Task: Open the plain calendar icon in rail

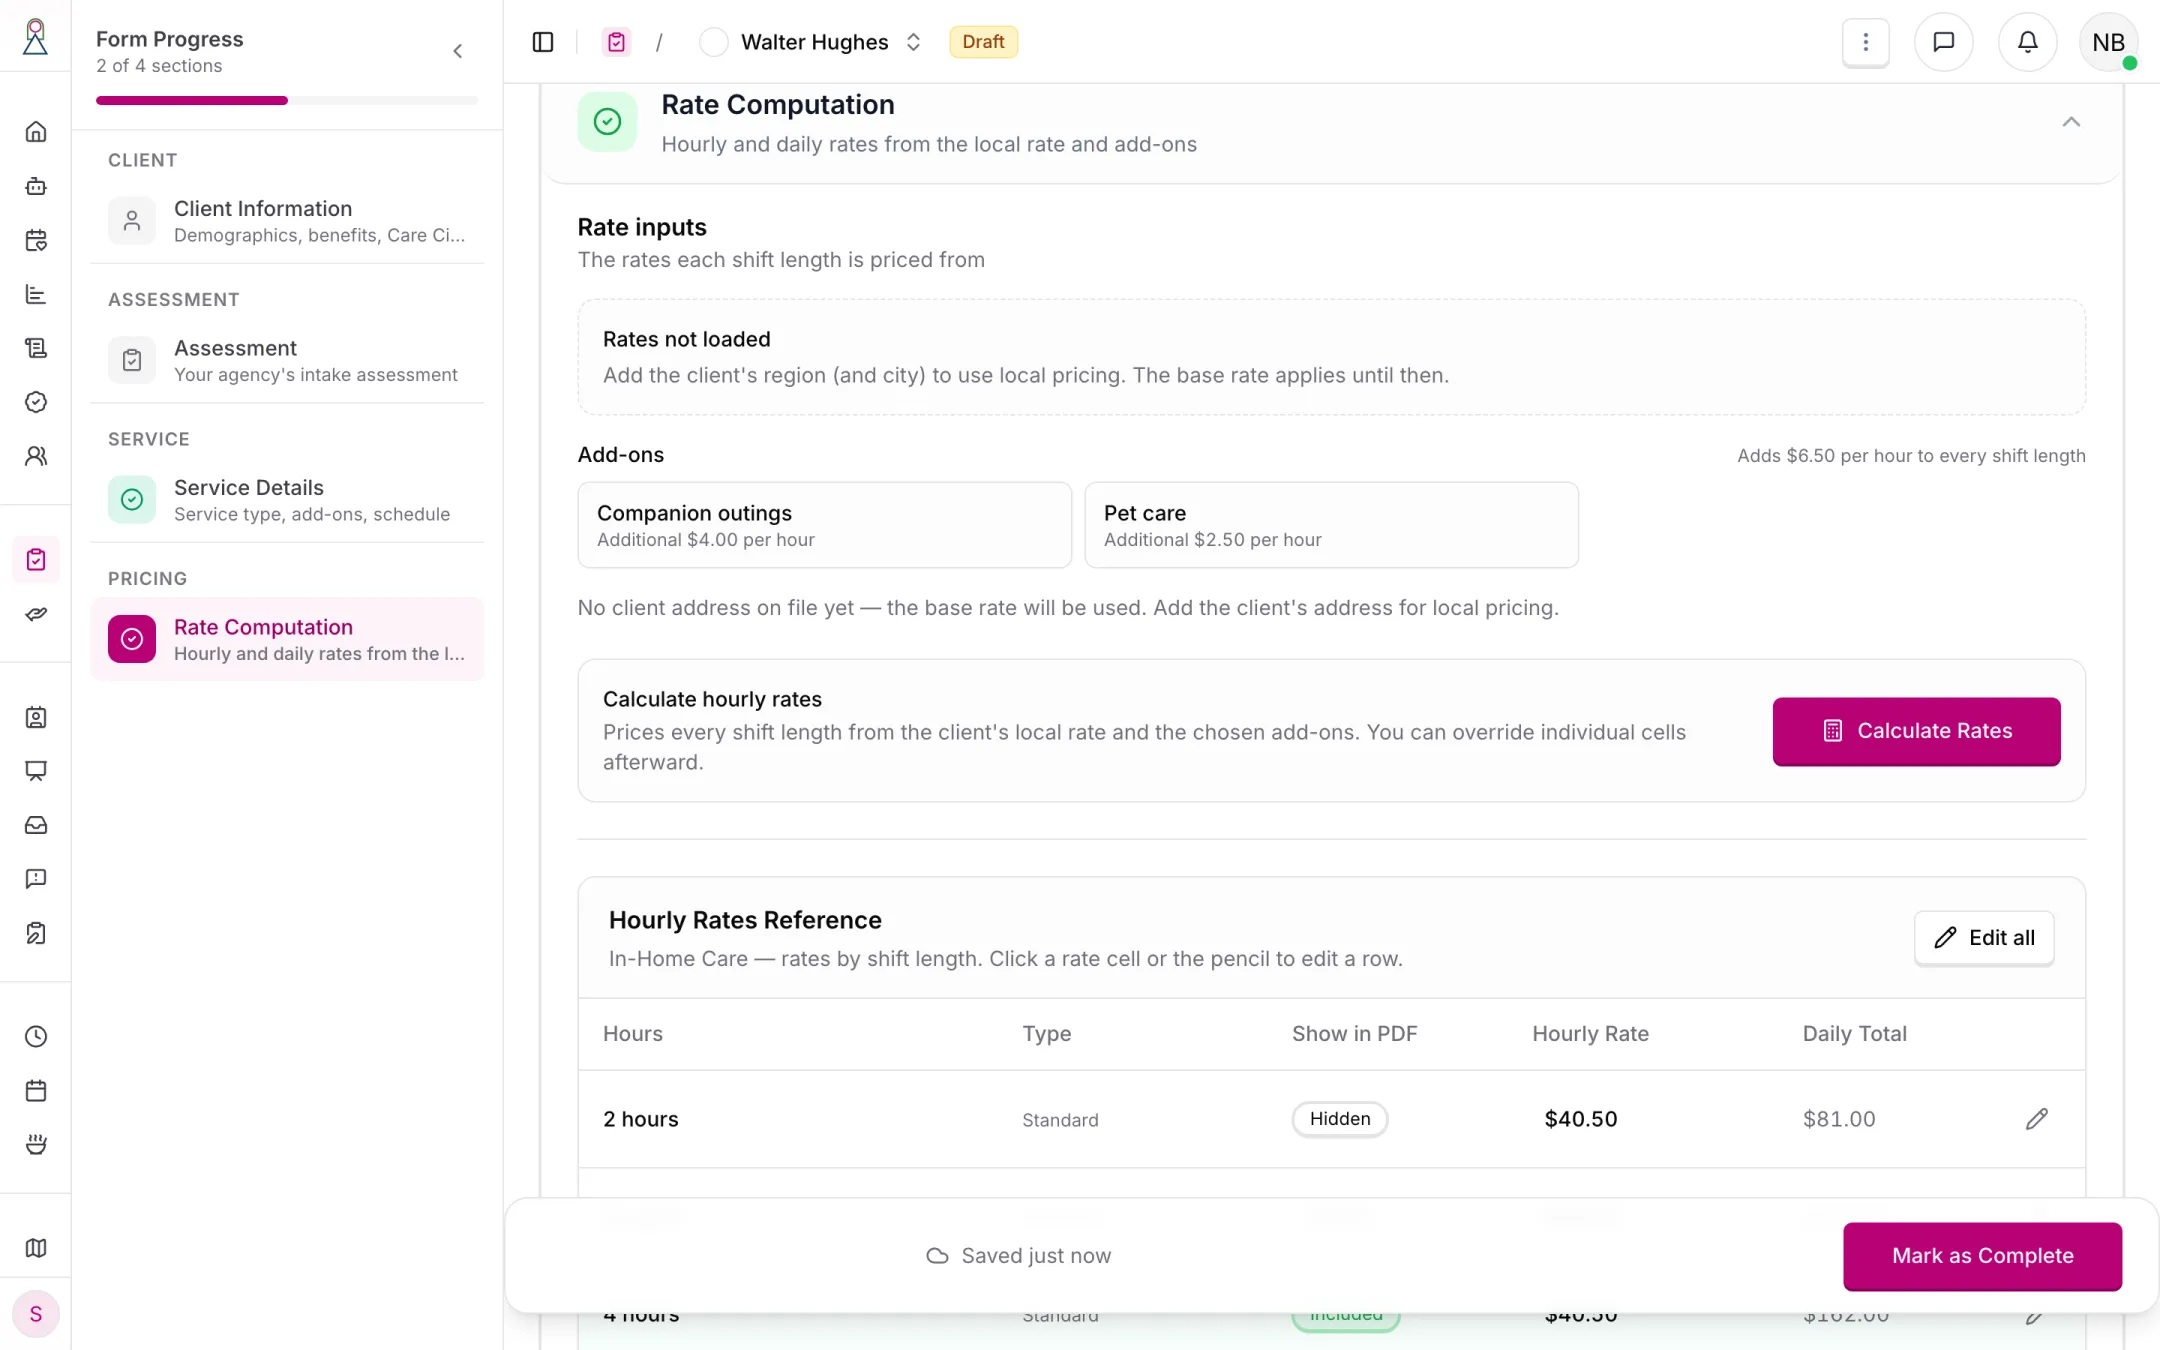Action: pos(36,1091)
